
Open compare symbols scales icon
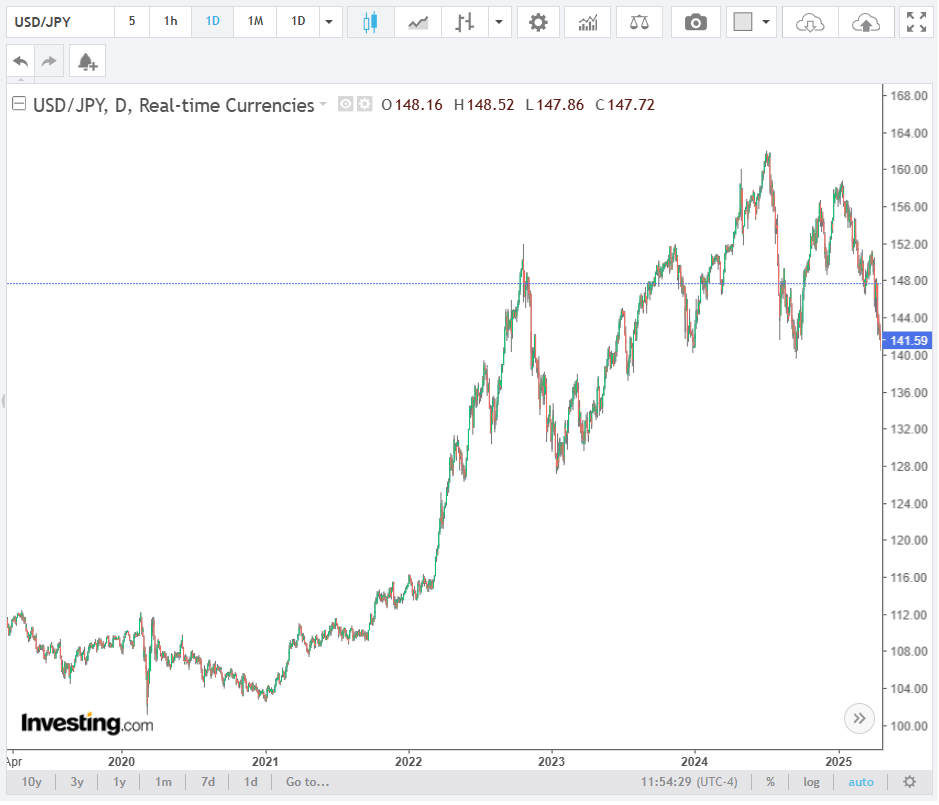(639, 23)
